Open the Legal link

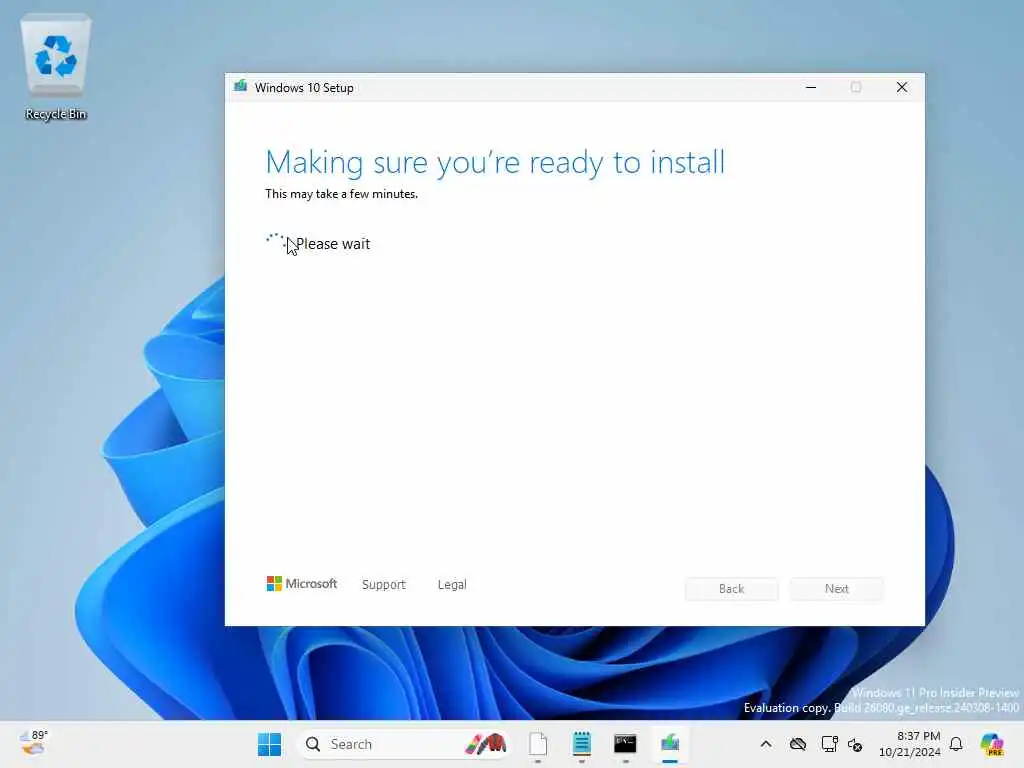(x=452, y=584)
